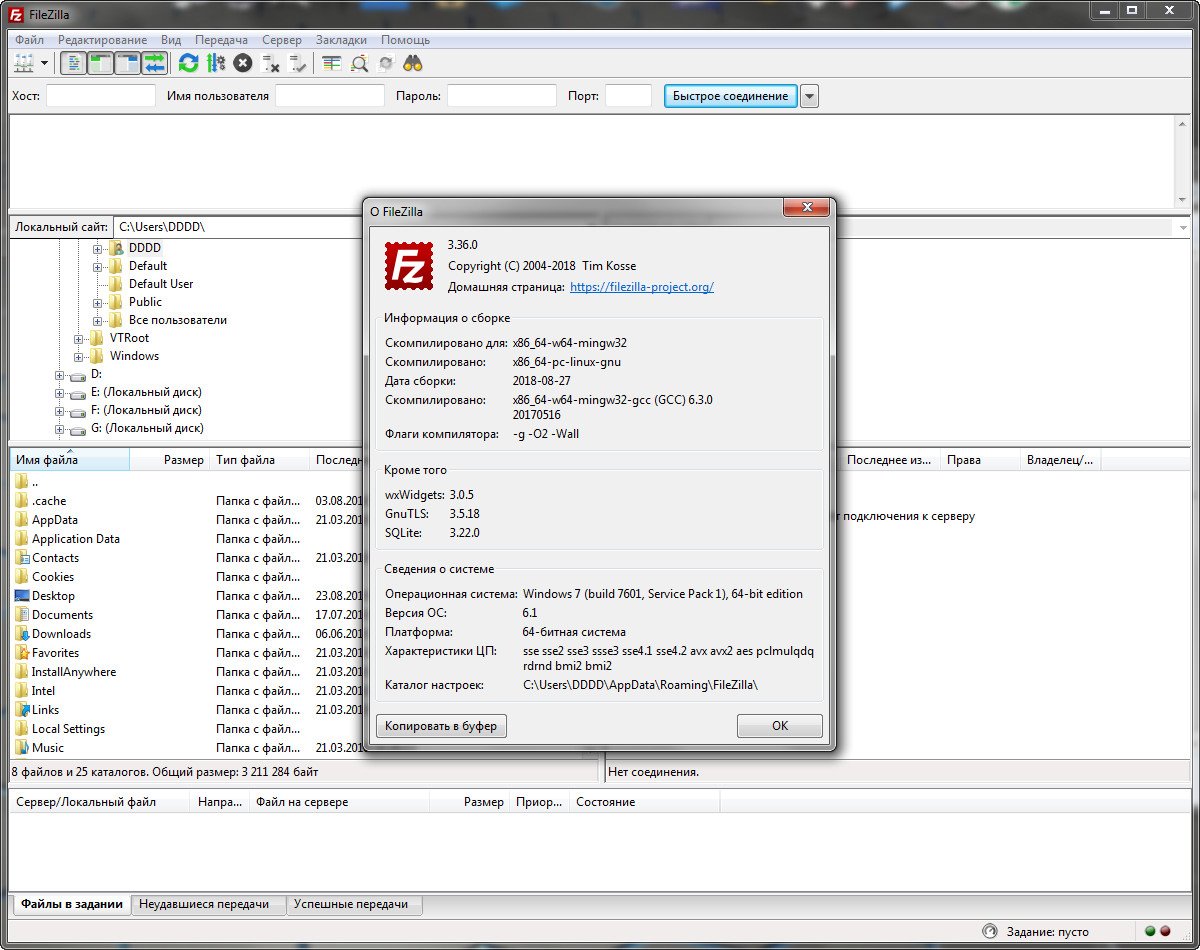Click the FileZilla logo in About dialog
Screen dimensions: 1200x950
[408, 267]
